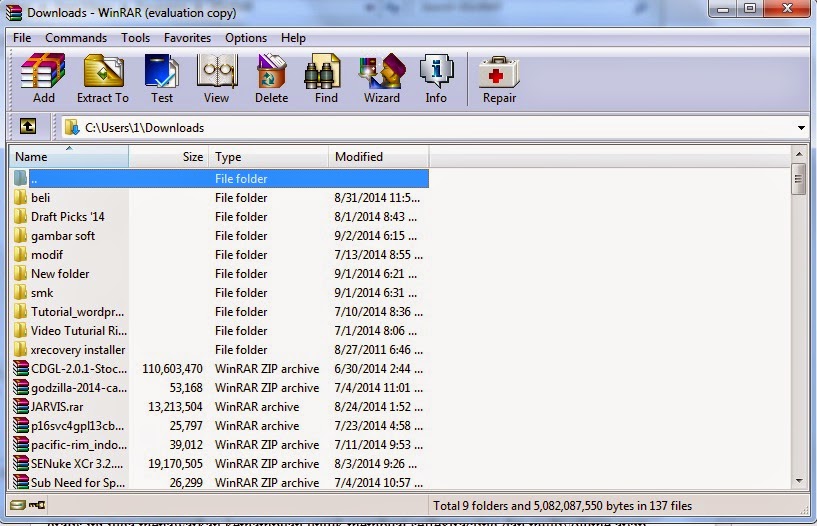The image size is (817, 526).
Task: Click the 8/24/2014 1:52 modified date
Action: click(x=378, y=407)
